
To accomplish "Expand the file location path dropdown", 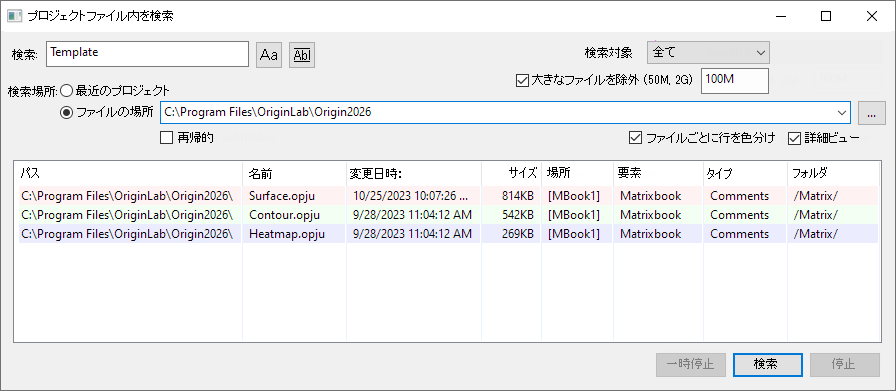I will click(841, 113).
